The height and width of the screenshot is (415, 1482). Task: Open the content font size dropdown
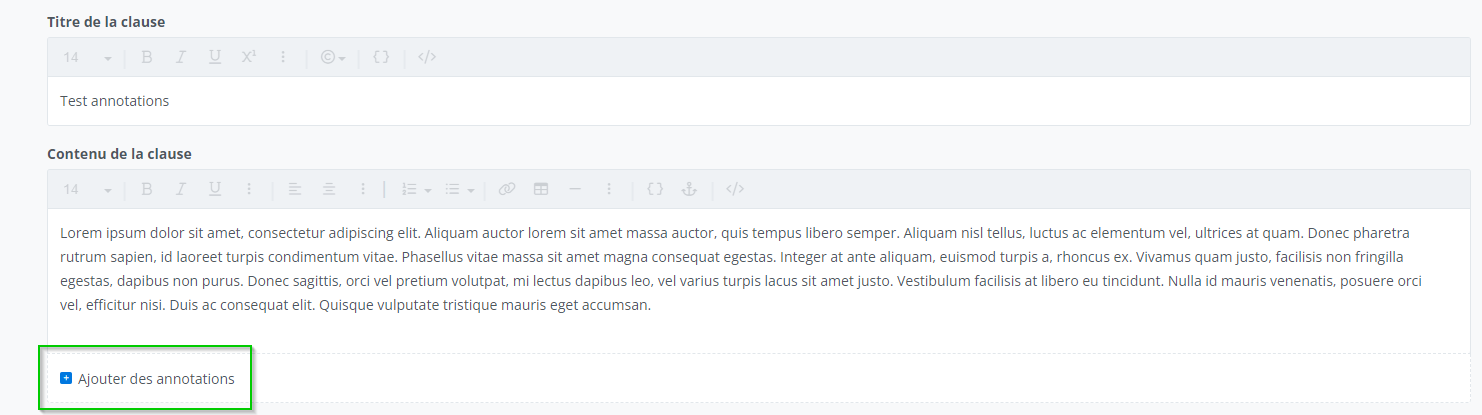click(87, 189)
